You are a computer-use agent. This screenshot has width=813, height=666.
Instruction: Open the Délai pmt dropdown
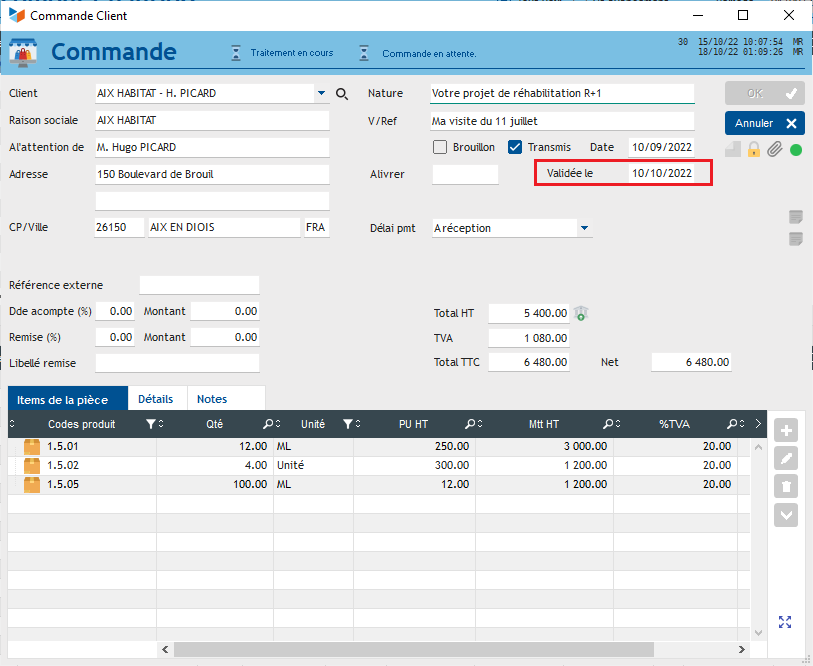584,228
